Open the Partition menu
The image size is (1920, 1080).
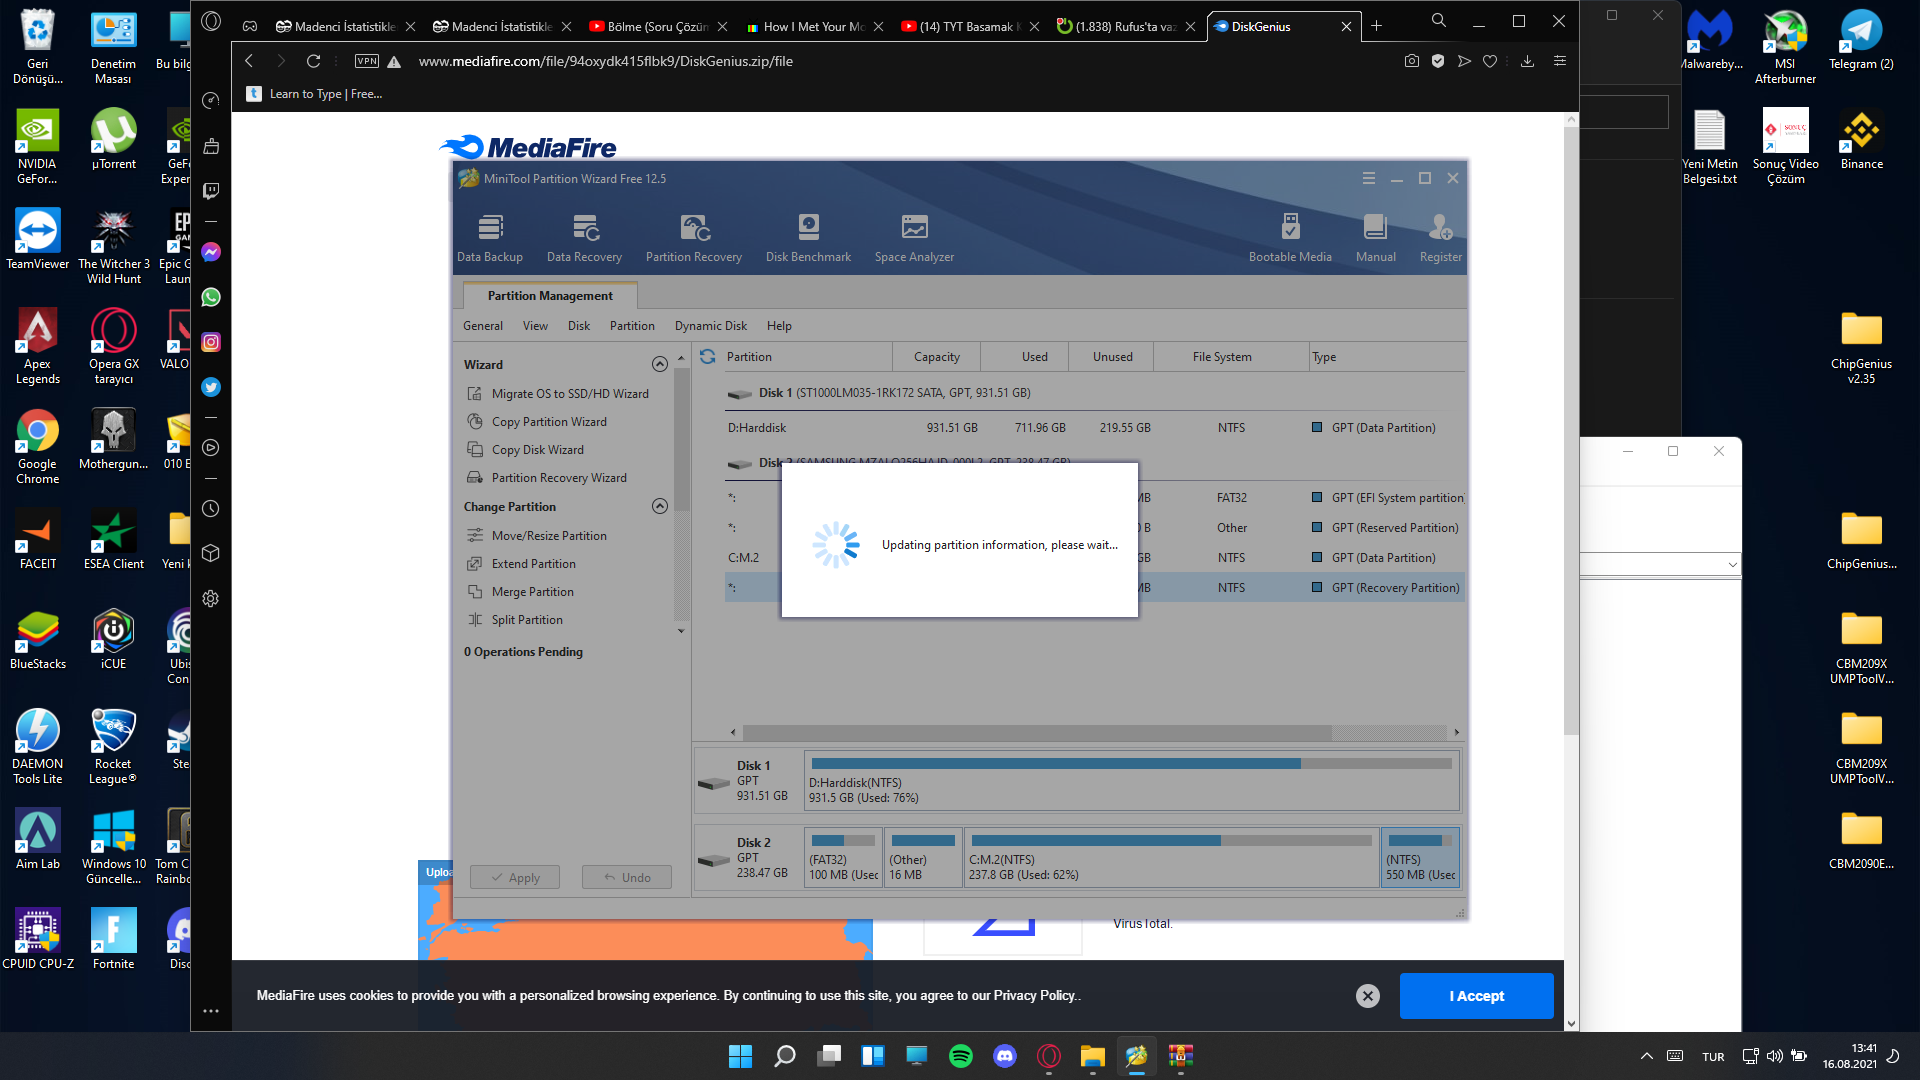coord(632,326)
